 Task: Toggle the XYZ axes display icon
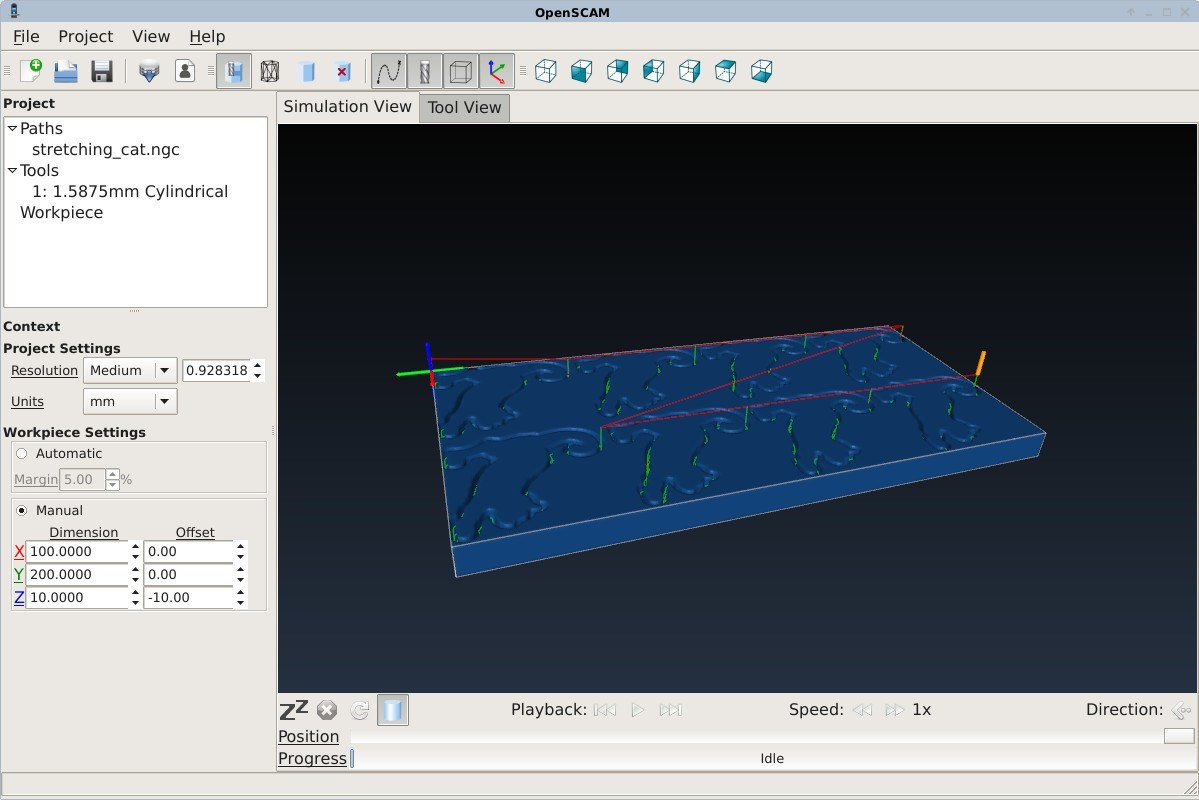click(497, 72)
